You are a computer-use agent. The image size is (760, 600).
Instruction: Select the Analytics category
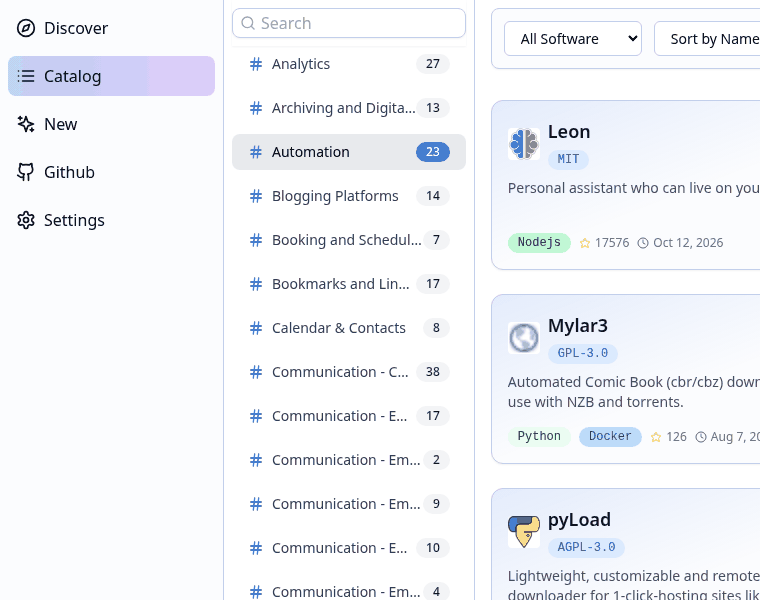pos(348,64)
